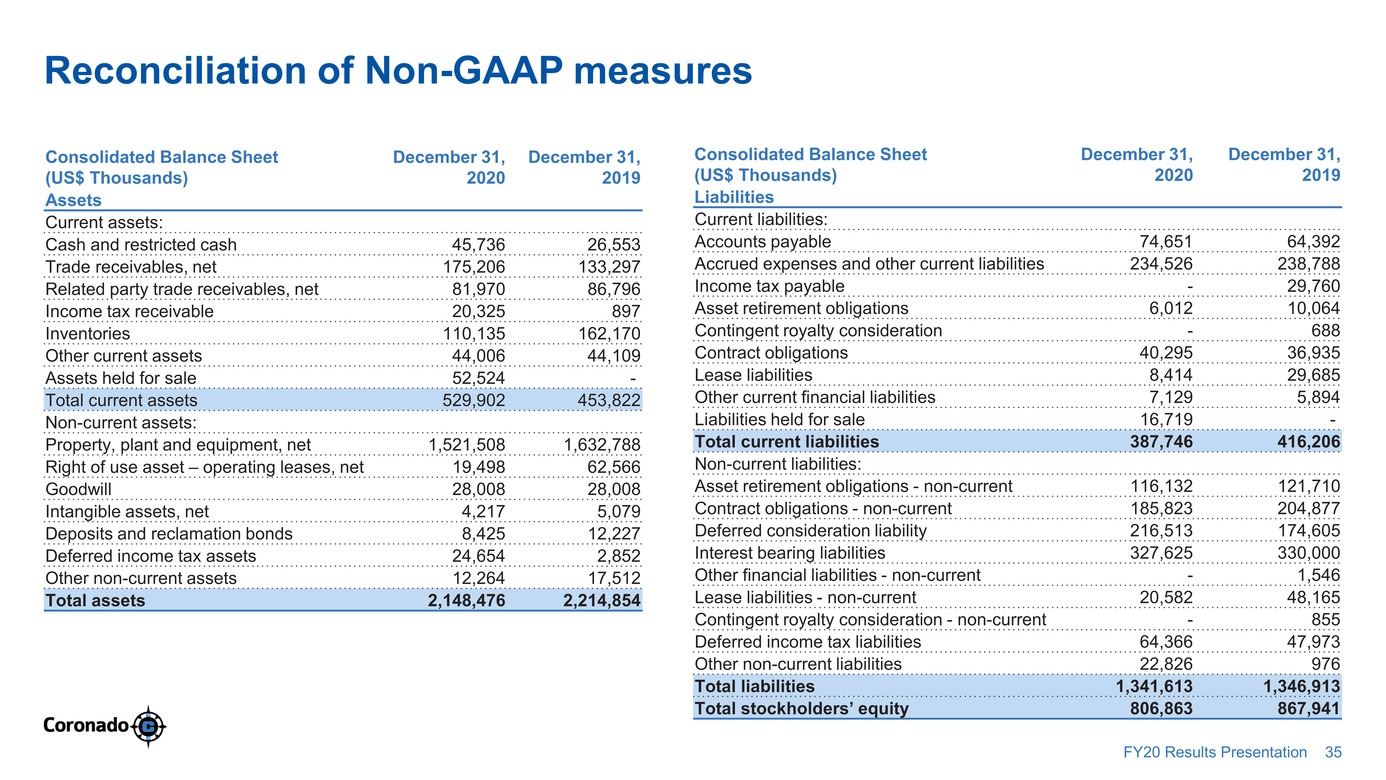Click the 'Assets' section heading
This screenshot has height=780, width=1386.
click(74, 200)
